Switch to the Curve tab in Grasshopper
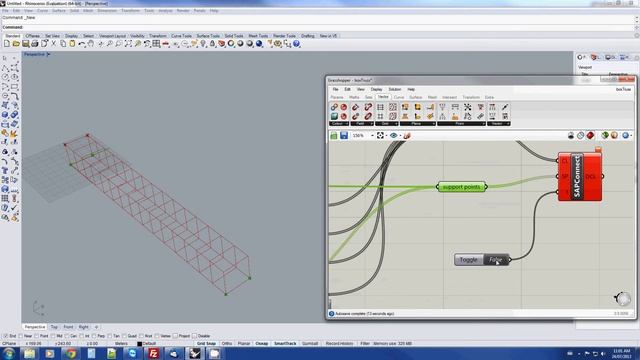The image size is (640, 360). pyautogui.click(x=399, y=97)
